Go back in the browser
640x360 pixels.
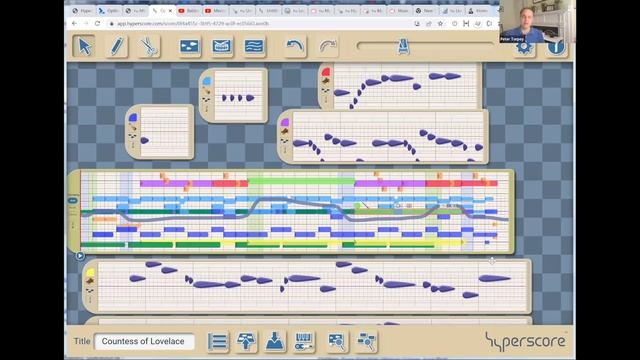(74, 24)
